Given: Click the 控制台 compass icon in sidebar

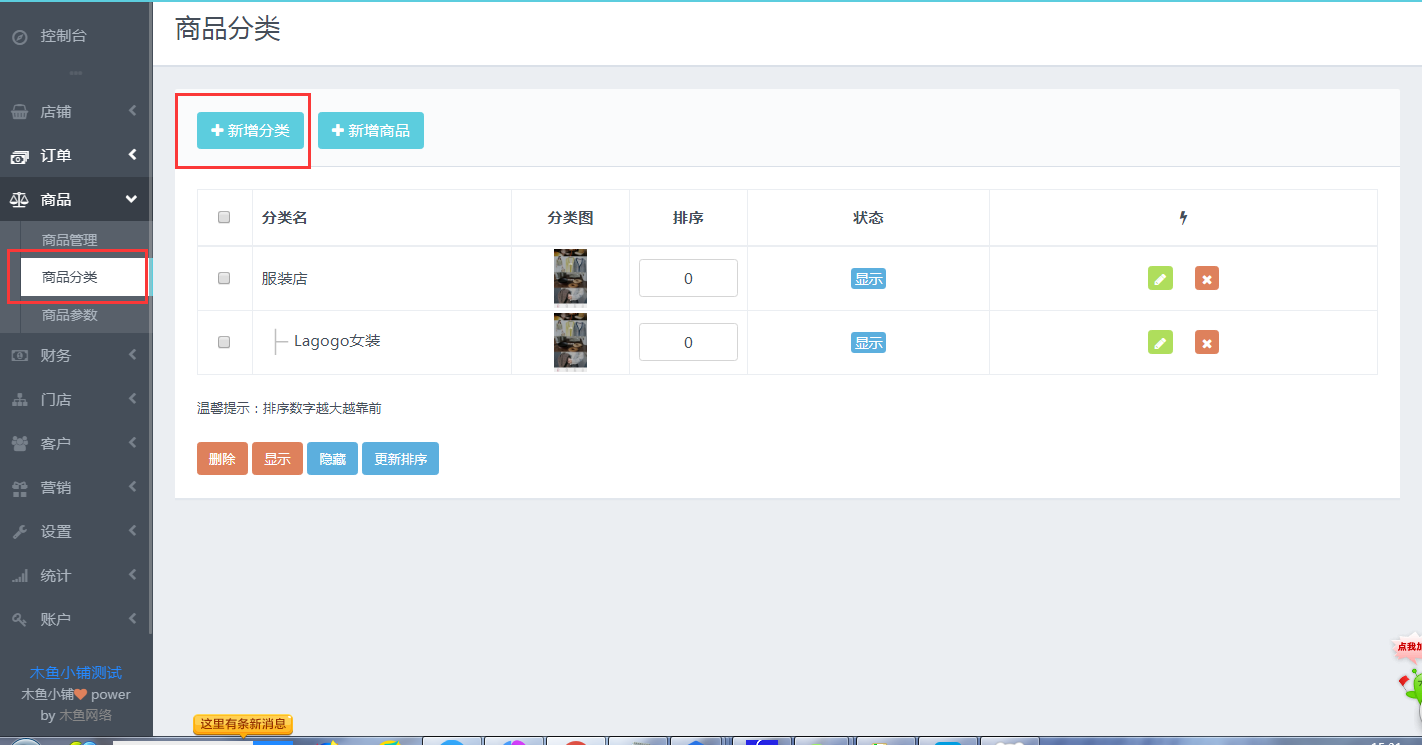Looking at the screenshot, I should pyautogui.click(x=19, y=37).
